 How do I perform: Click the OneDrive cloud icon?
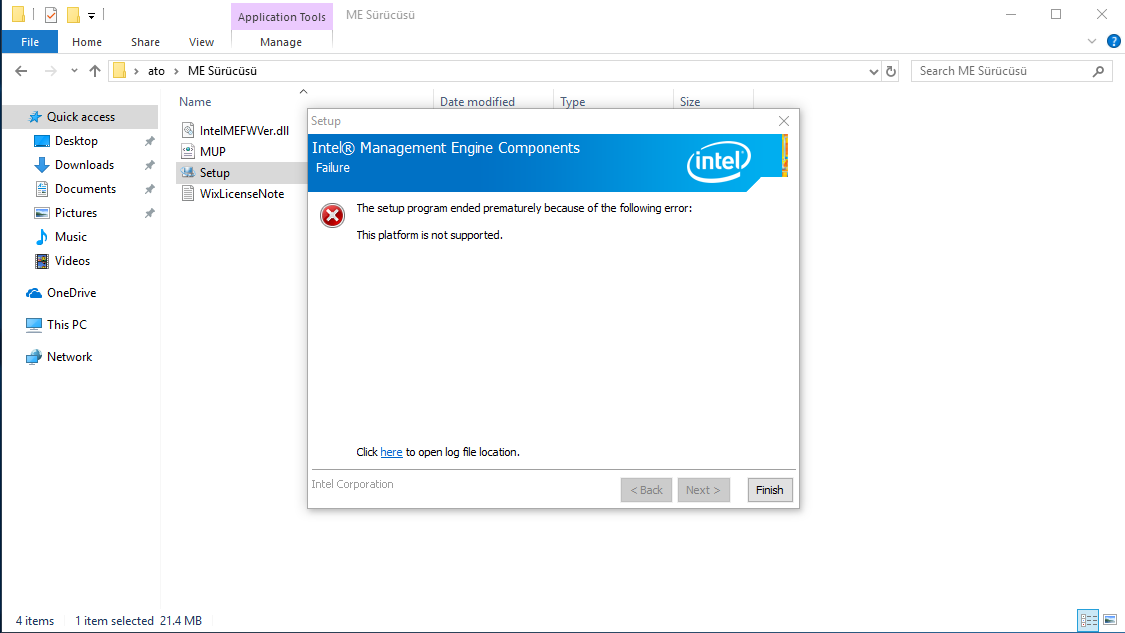tap(34, 293)
